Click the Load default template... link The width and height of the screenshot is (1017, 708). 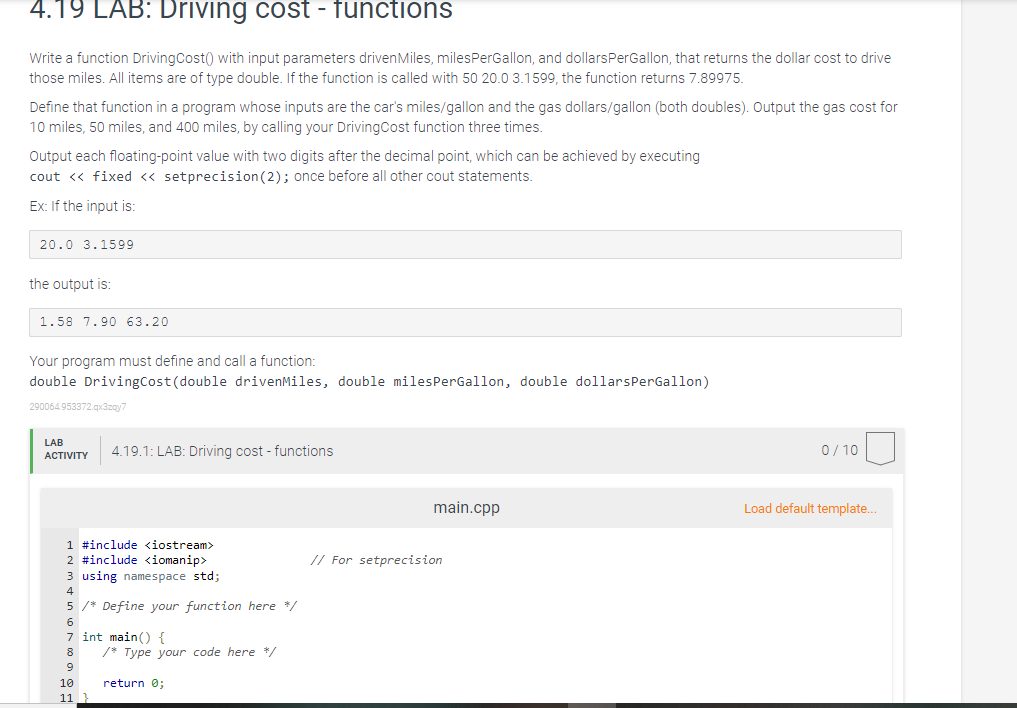(810, 508)
